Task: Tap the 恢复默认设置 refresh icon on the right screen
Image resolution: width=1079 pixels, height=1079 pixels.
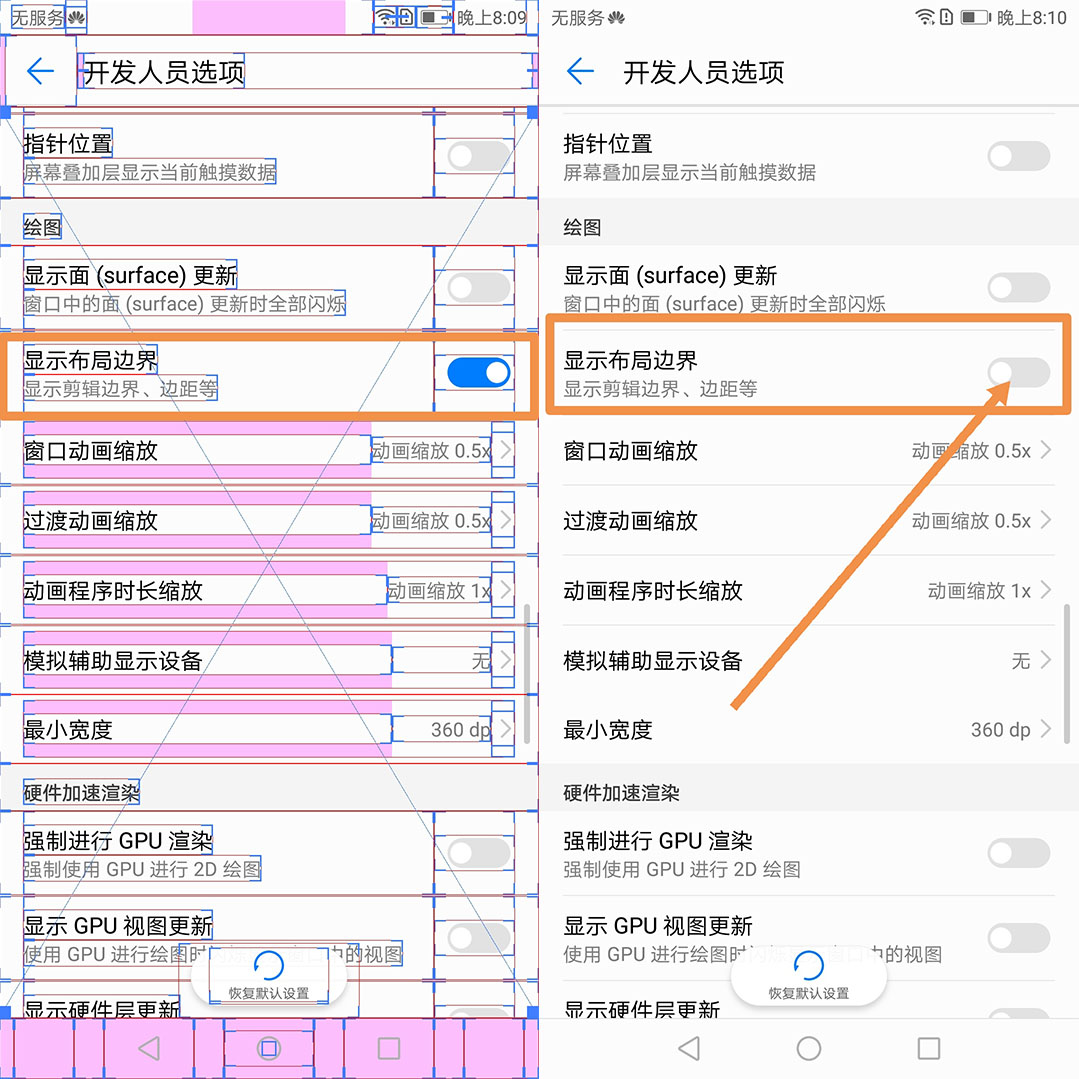Action: point(808,966)
